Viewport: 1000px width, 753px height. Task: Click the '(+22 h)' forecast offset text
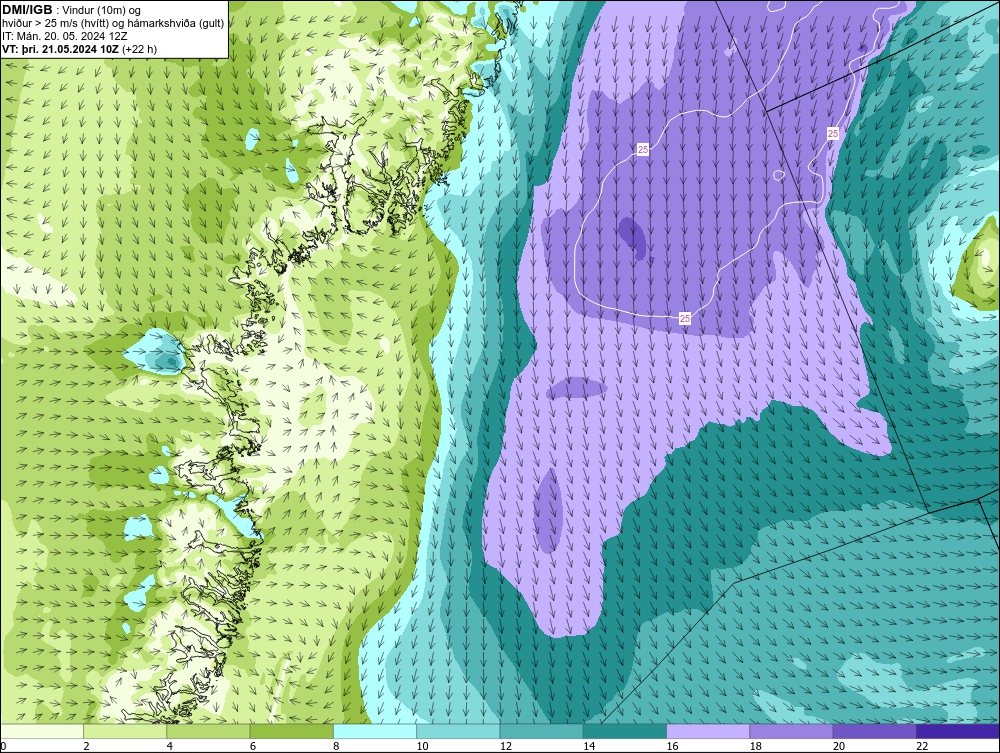pos(140,49)
